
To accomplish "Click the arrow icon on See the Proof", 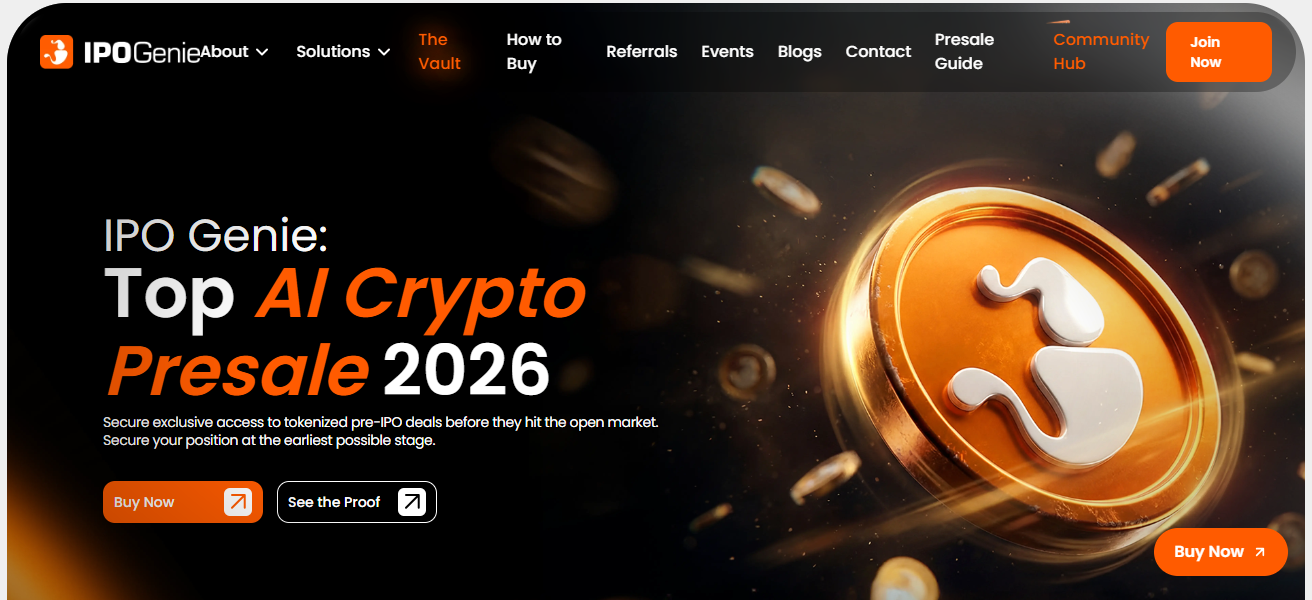I will tap(412, 502).
